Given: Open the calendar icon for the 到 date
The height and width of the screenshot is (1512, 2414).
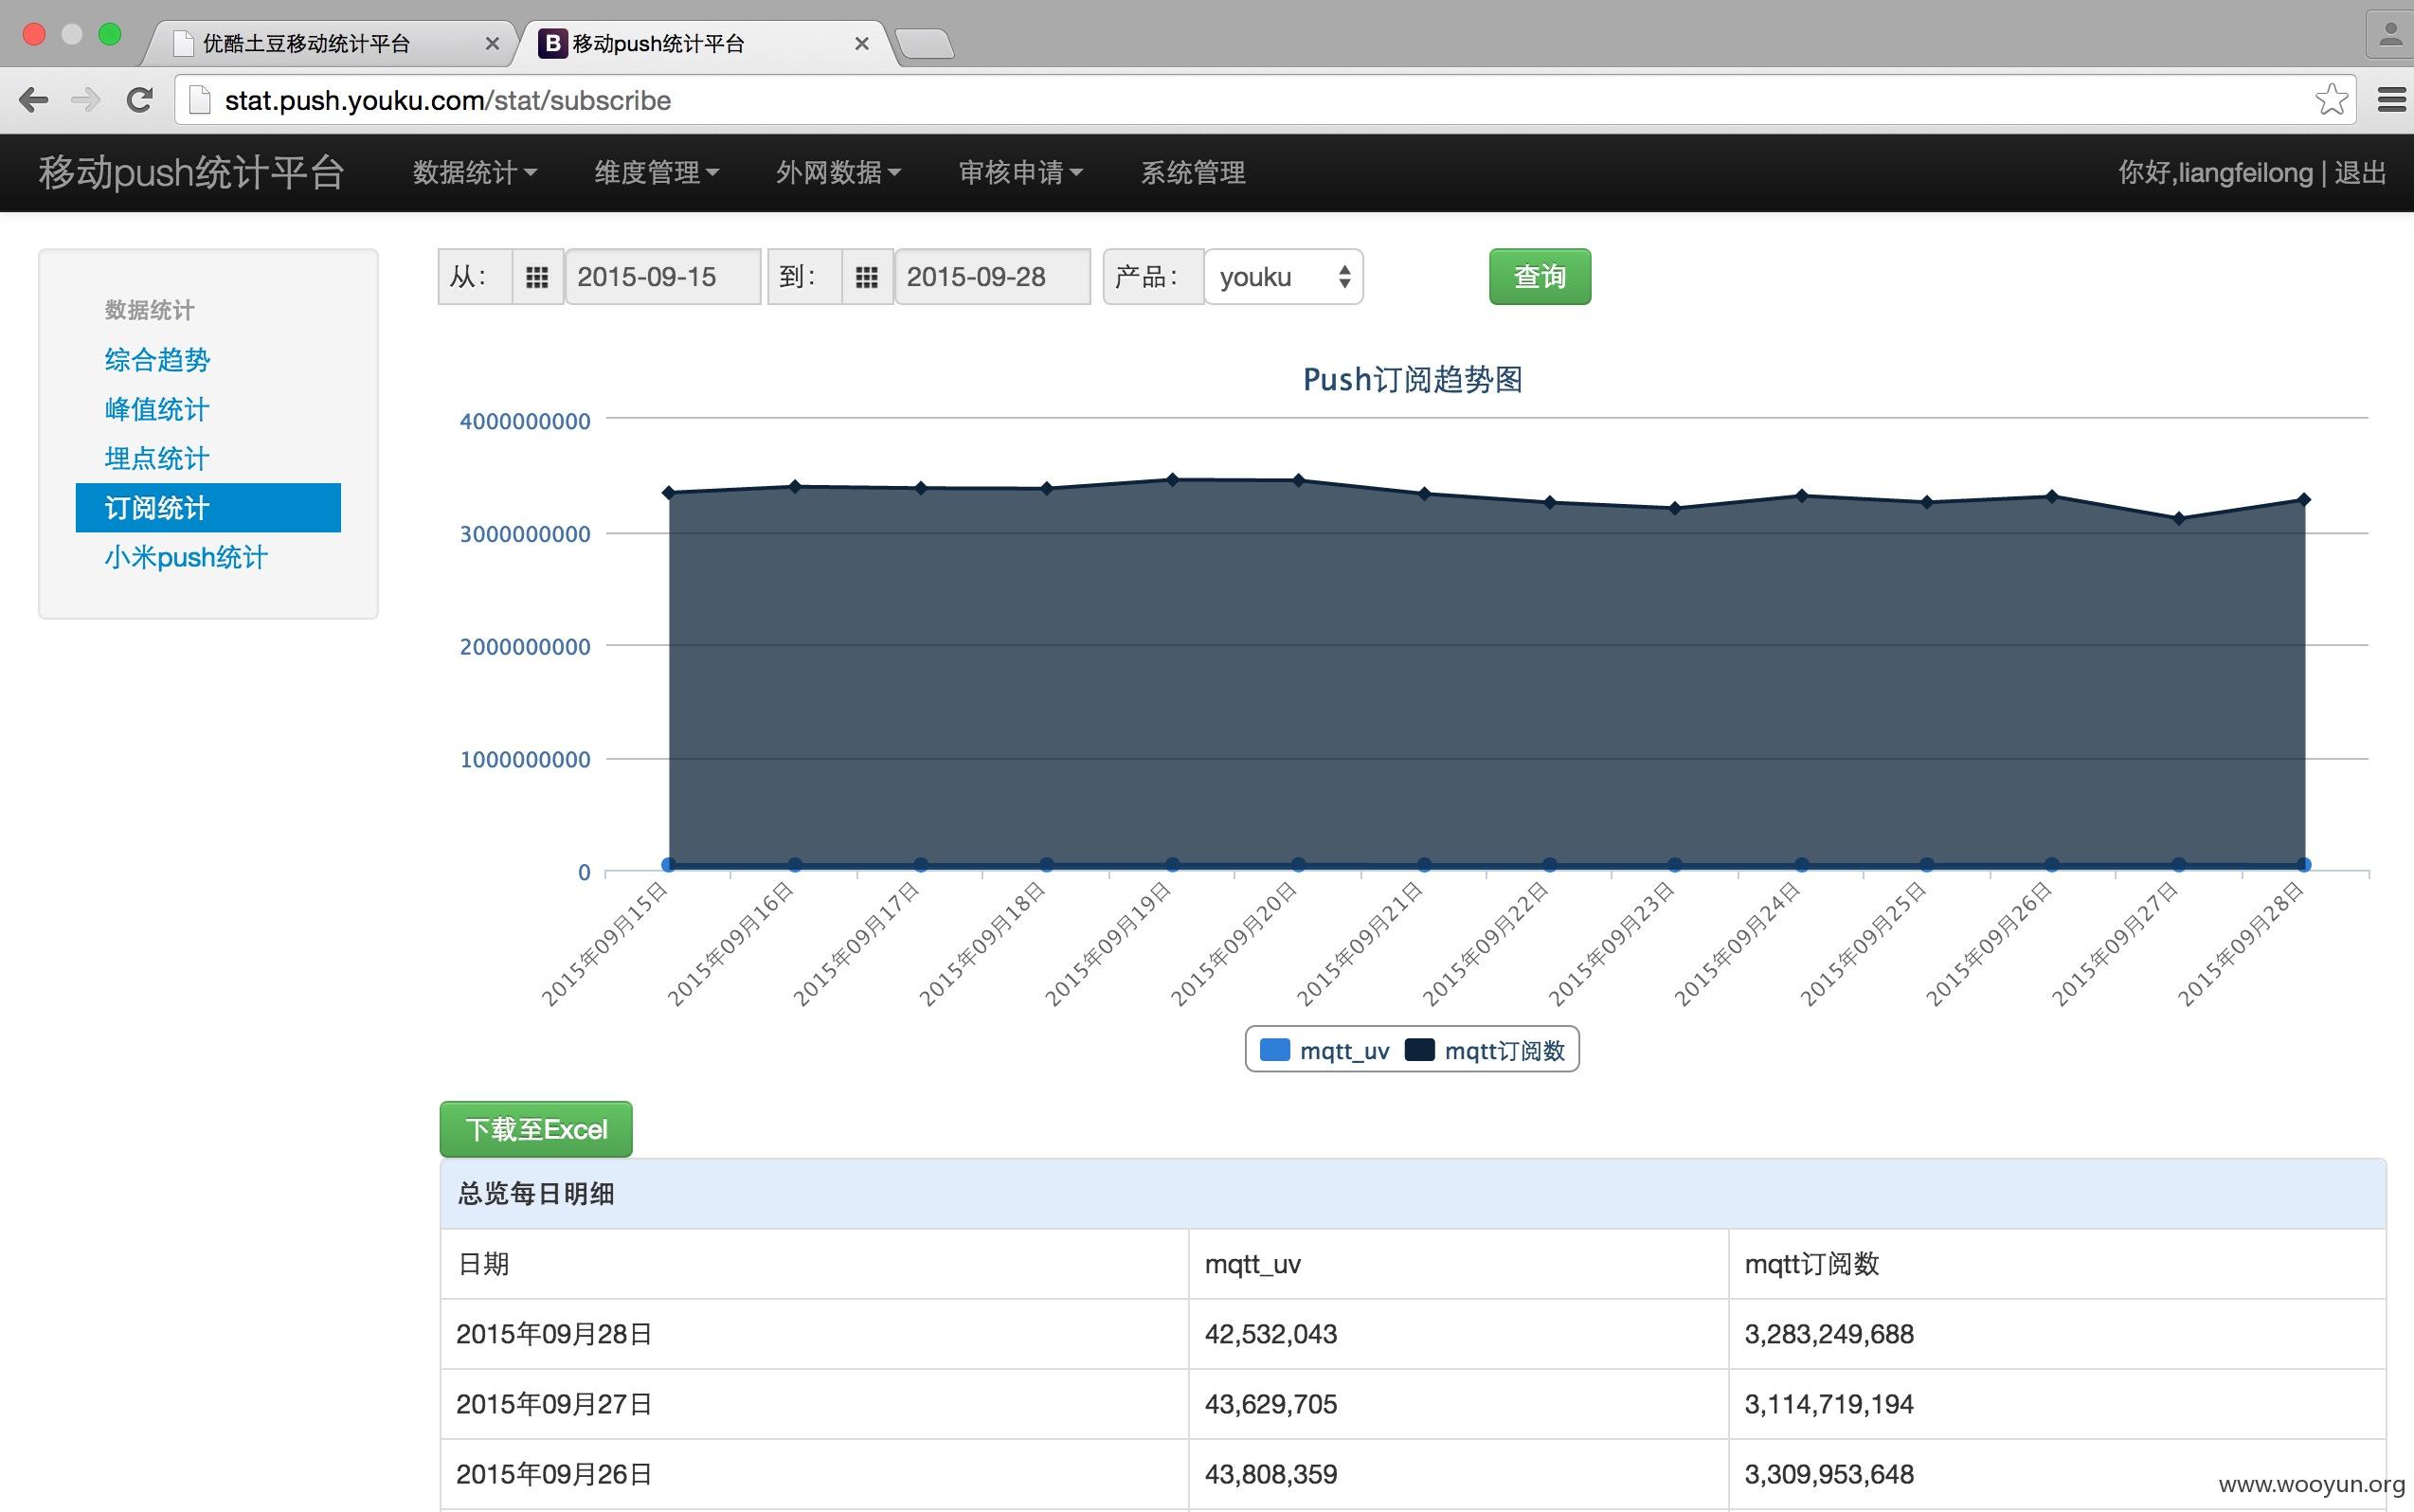Looking at the screenshot, I should [x=867, y=277].
